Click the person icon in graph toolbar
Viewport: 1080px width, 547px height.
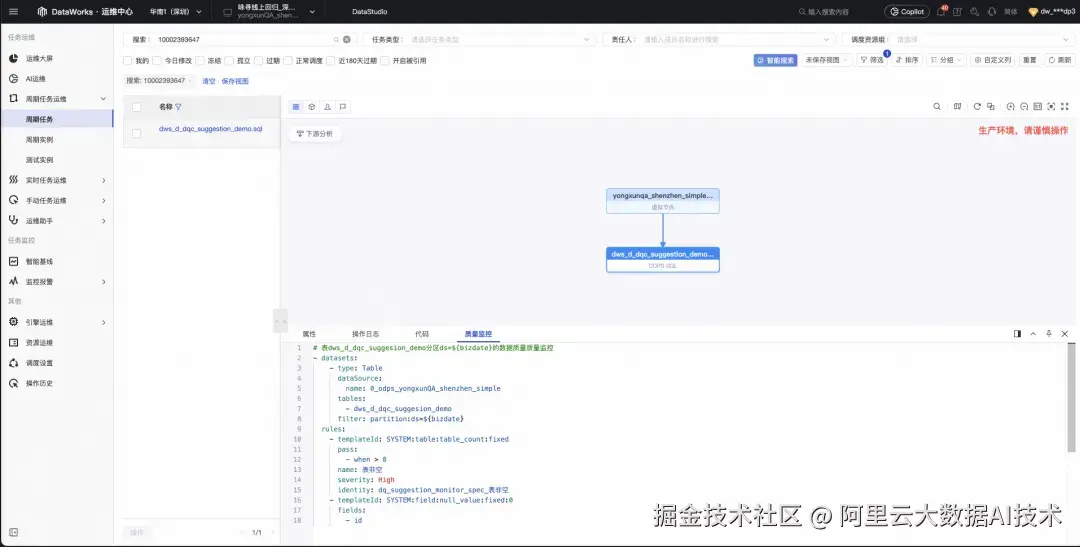pyautogui.click(x=327, y=107)
